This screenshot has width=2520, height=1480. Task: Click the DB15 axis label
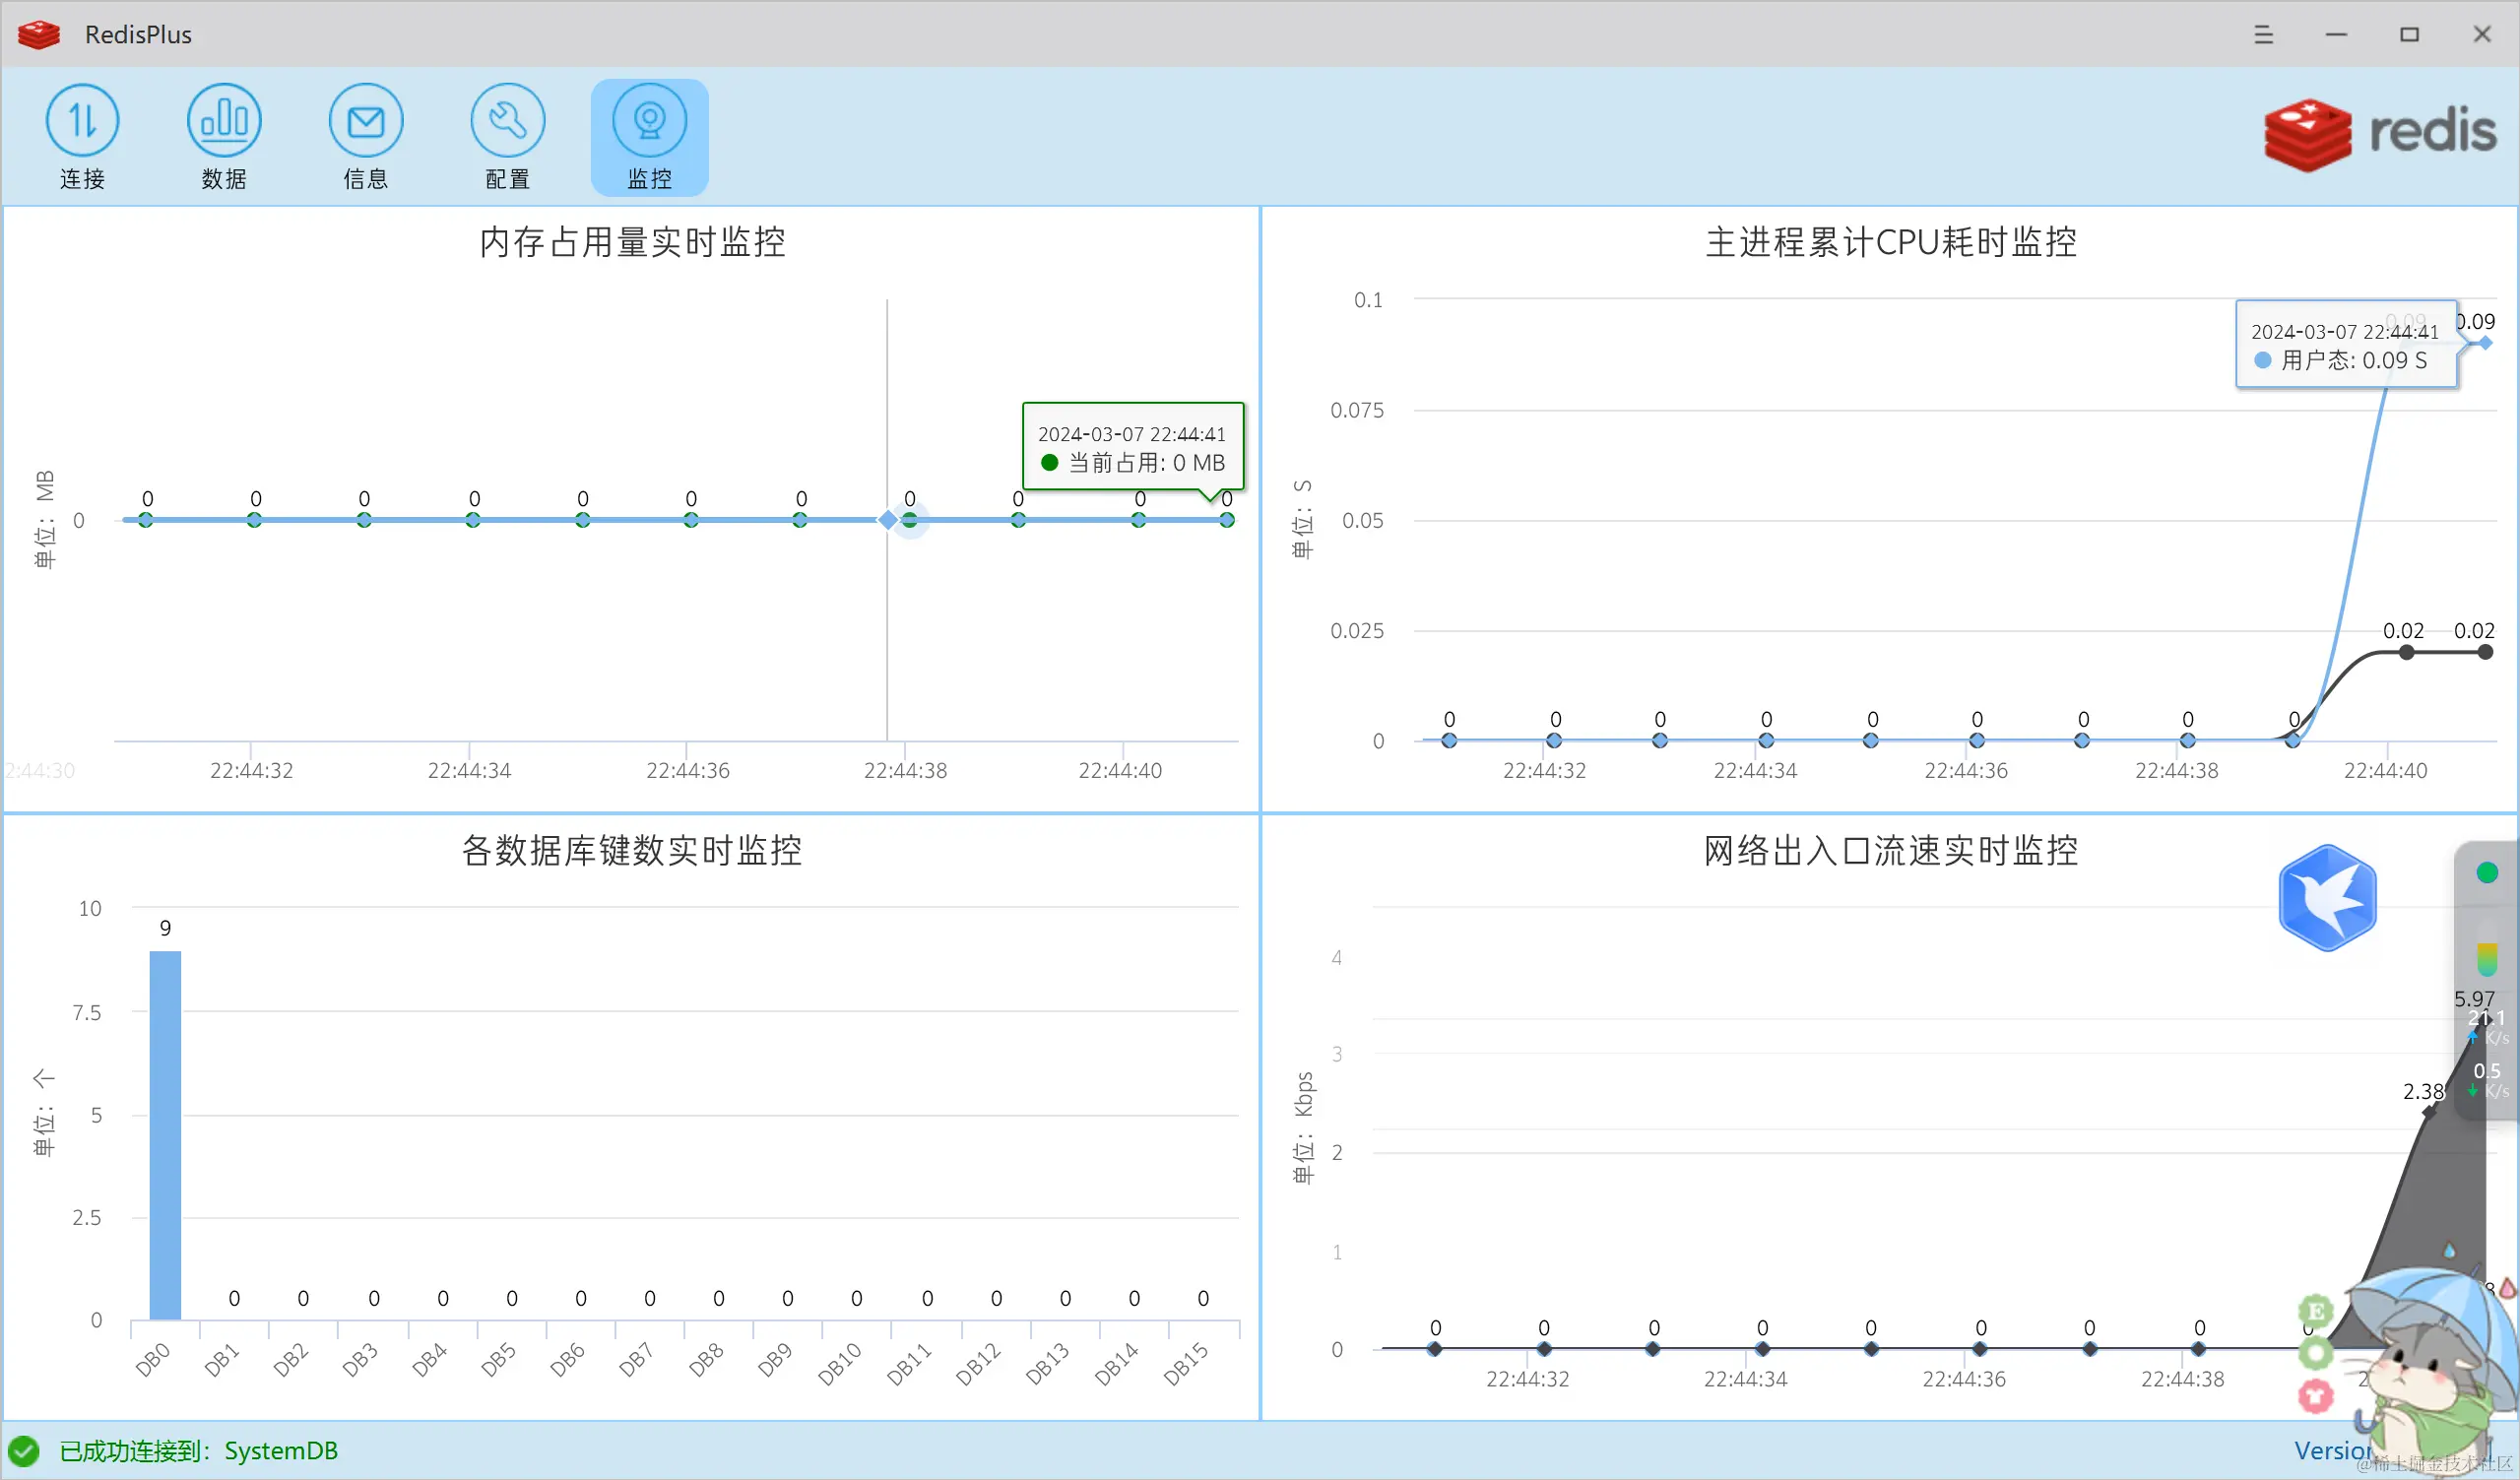click(1186, 1364)
